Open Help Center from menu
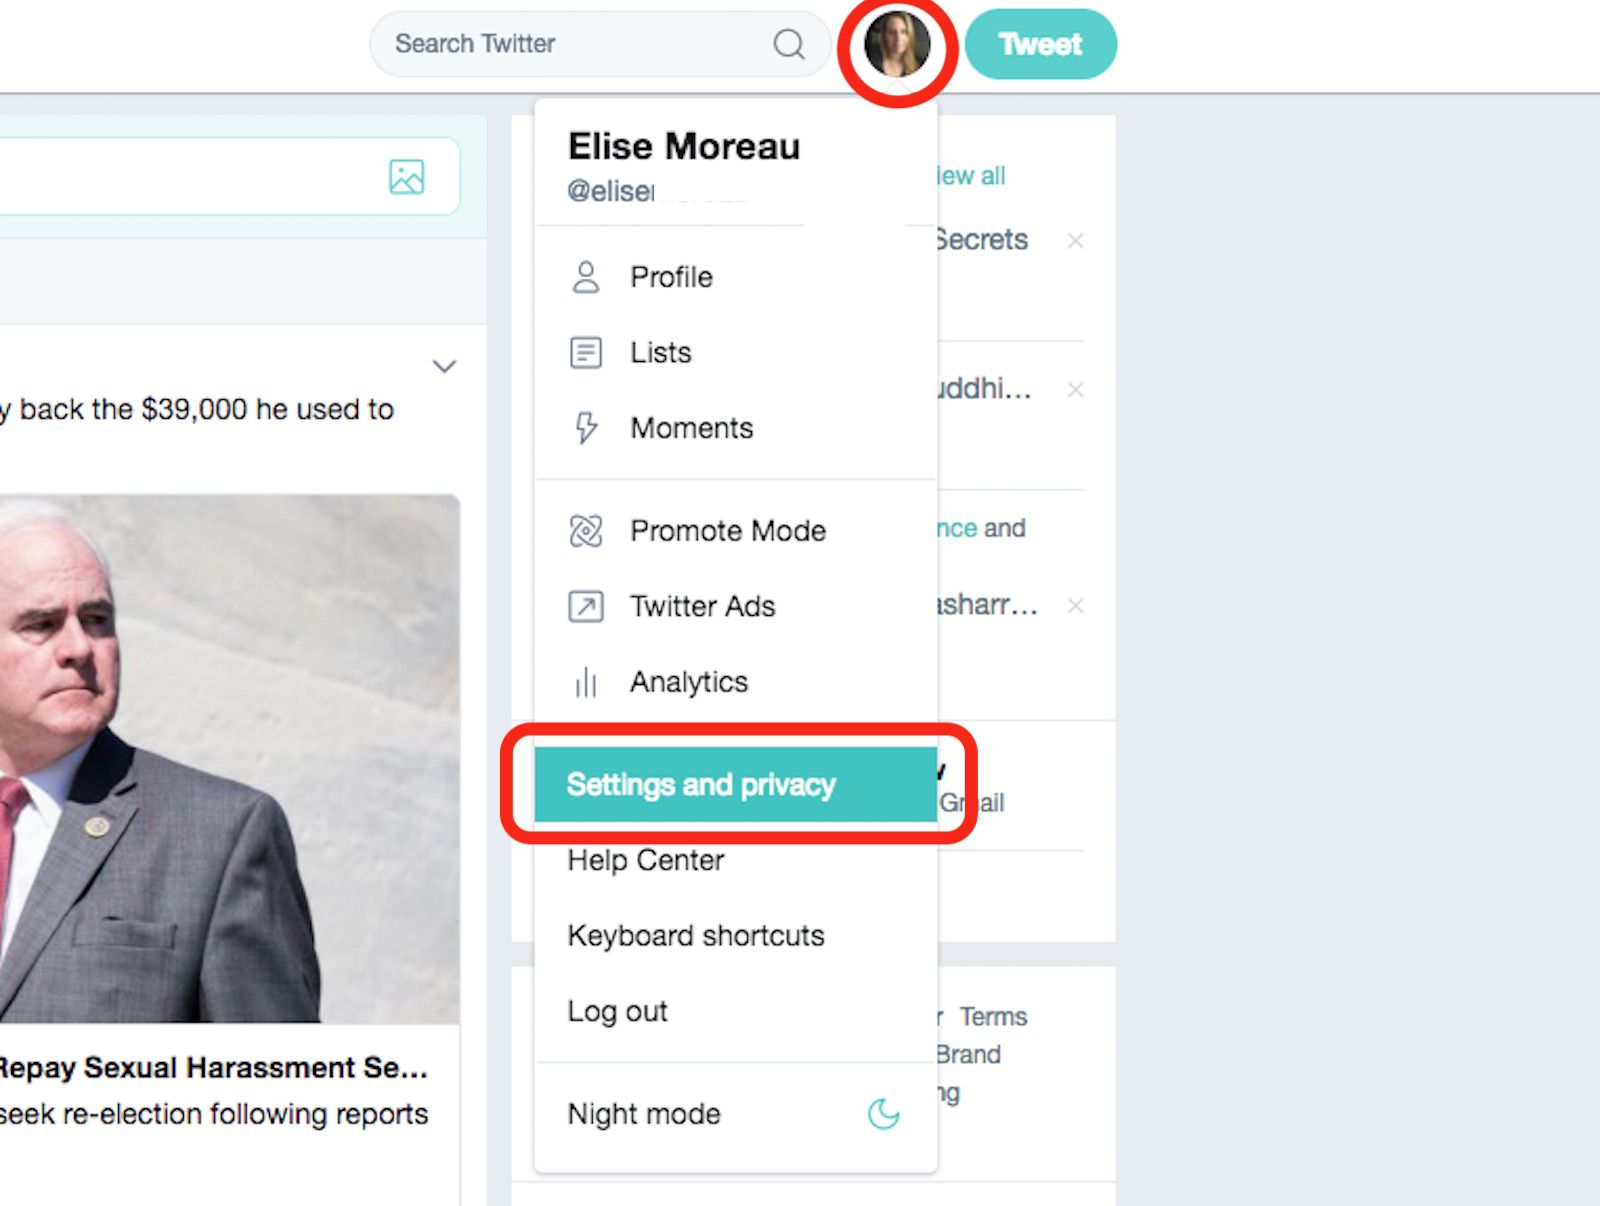1600x1206 pixels. [x=646, y=861]
